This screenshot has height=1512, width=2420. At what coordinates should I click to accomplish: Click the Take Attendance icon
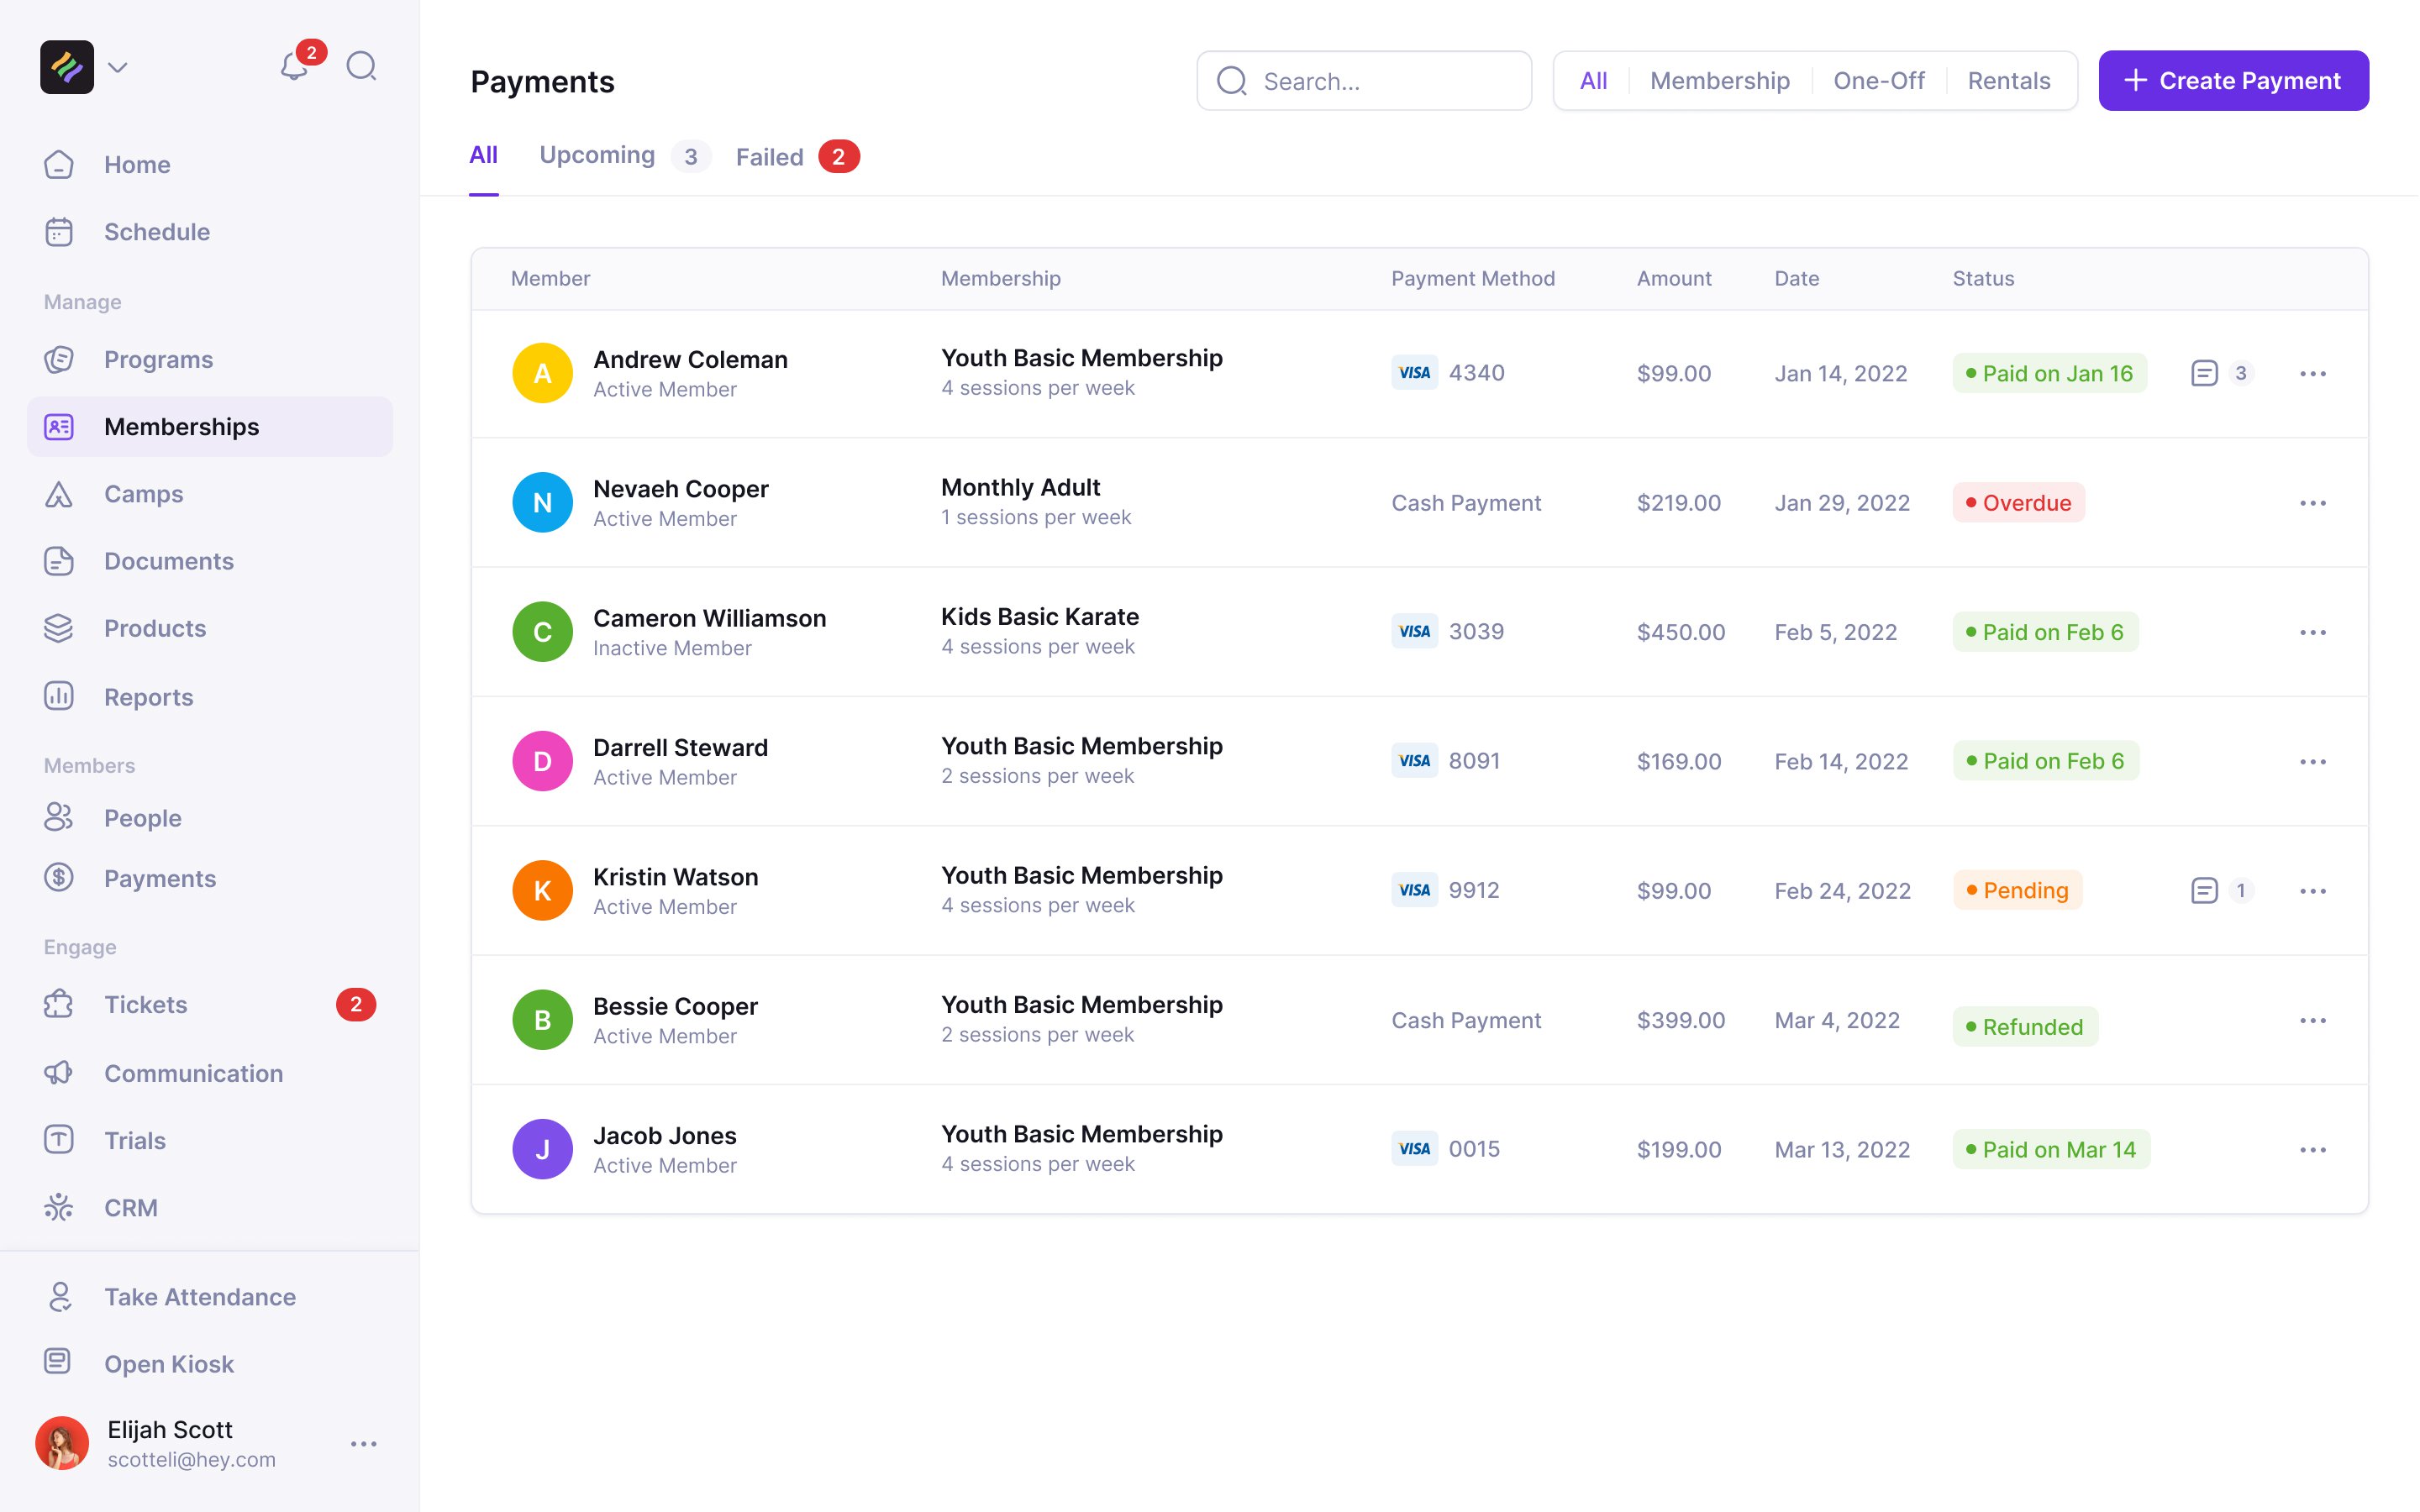click(59, 1296)
